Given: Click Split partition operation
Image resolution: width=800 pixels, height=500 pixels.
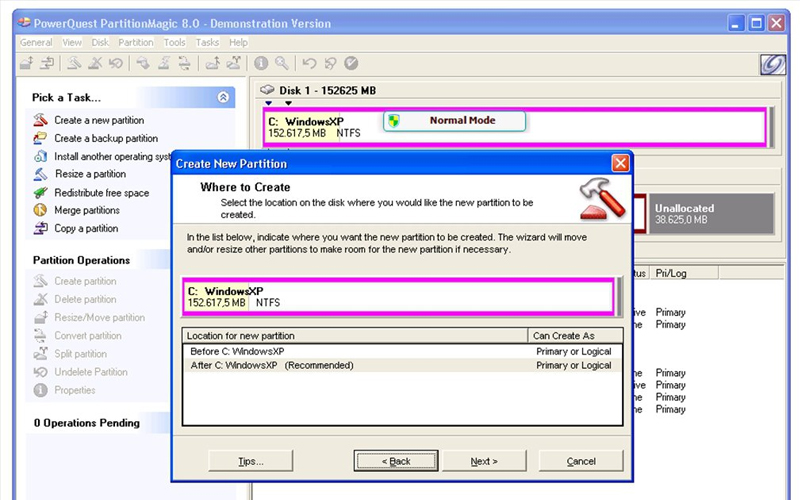Looking at the screenshot, I should [70, 354].
